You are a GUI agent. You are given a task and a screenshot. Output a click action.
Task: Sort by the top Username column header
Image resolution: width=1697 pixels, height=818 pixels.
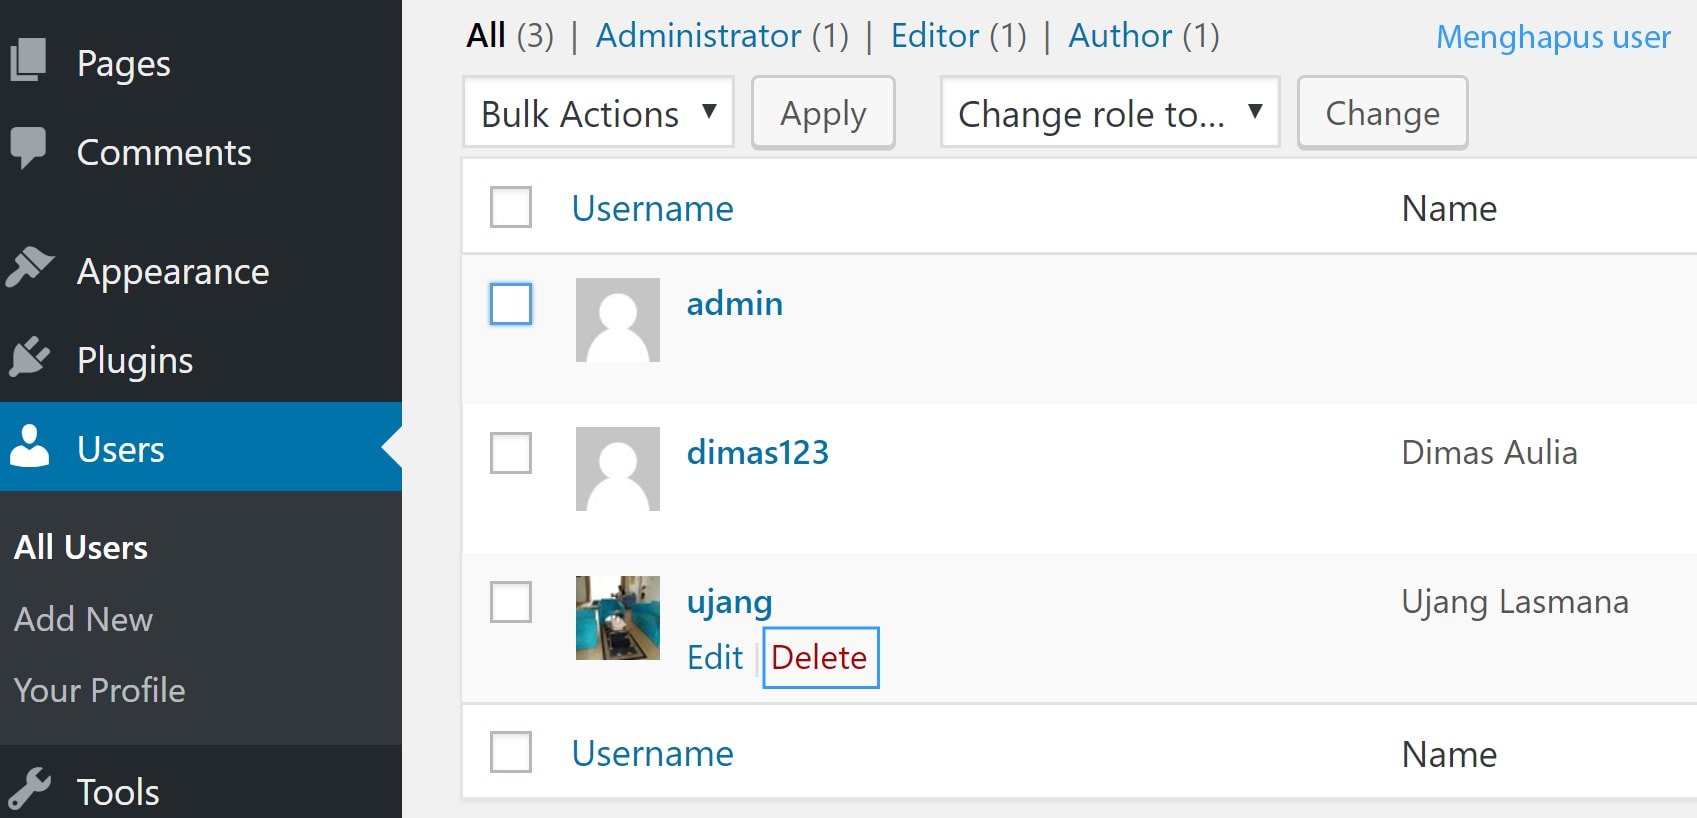click(x=652, y=208)
